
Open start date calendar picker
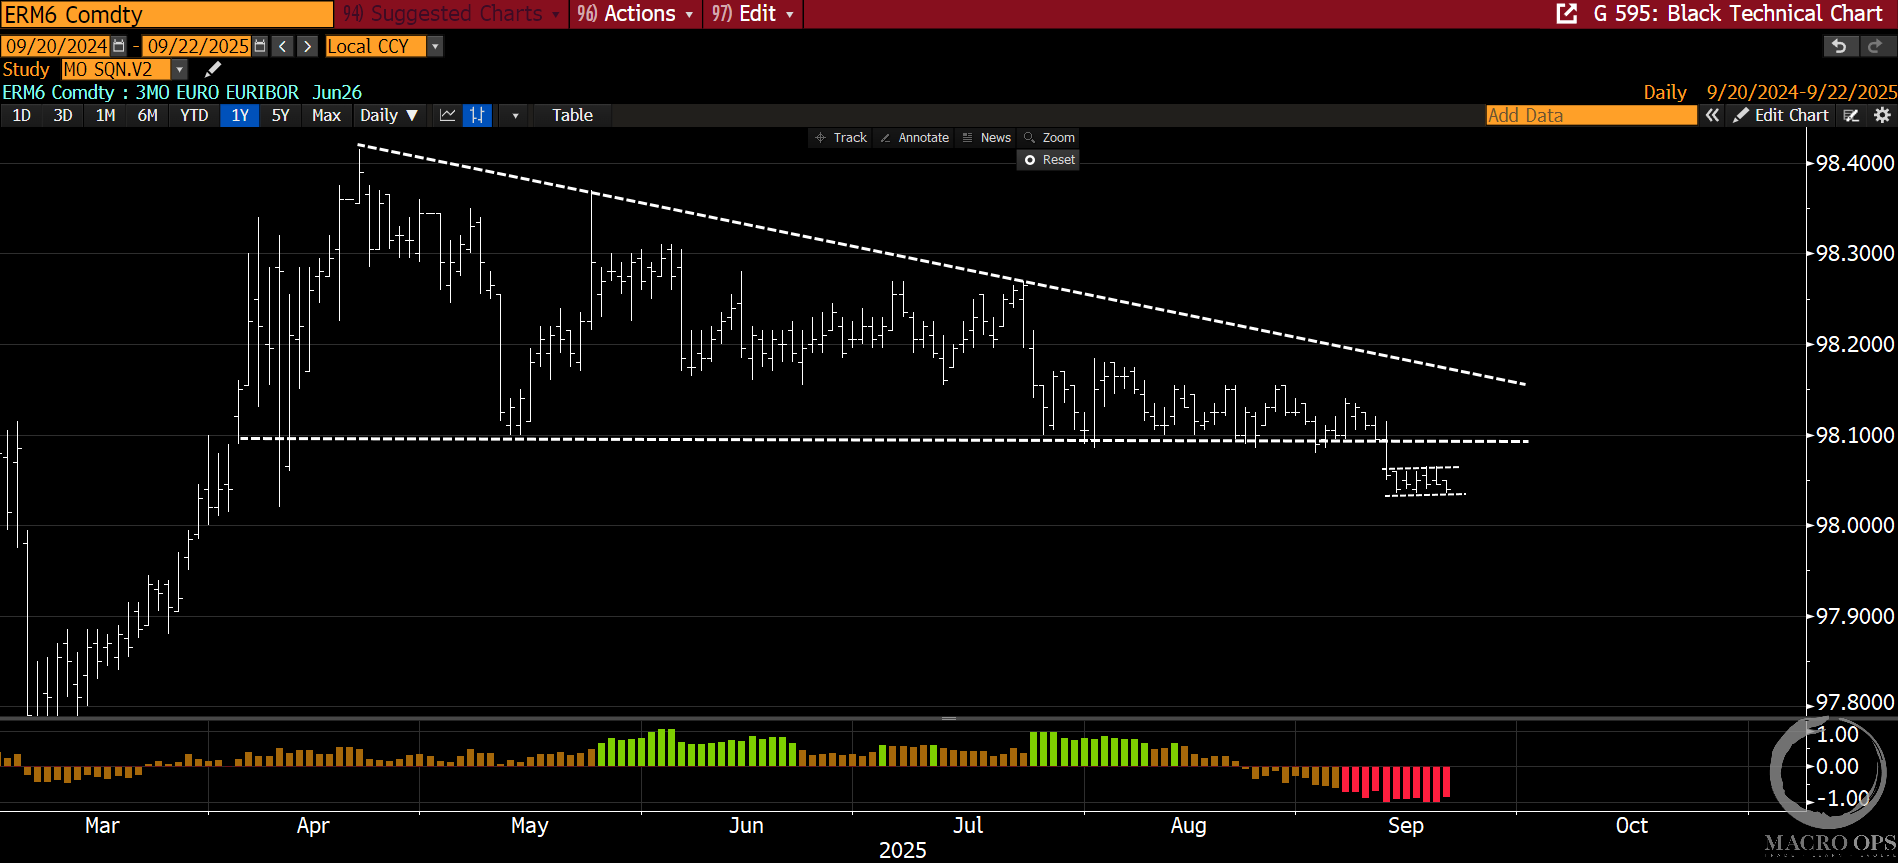tap(119, 46)
